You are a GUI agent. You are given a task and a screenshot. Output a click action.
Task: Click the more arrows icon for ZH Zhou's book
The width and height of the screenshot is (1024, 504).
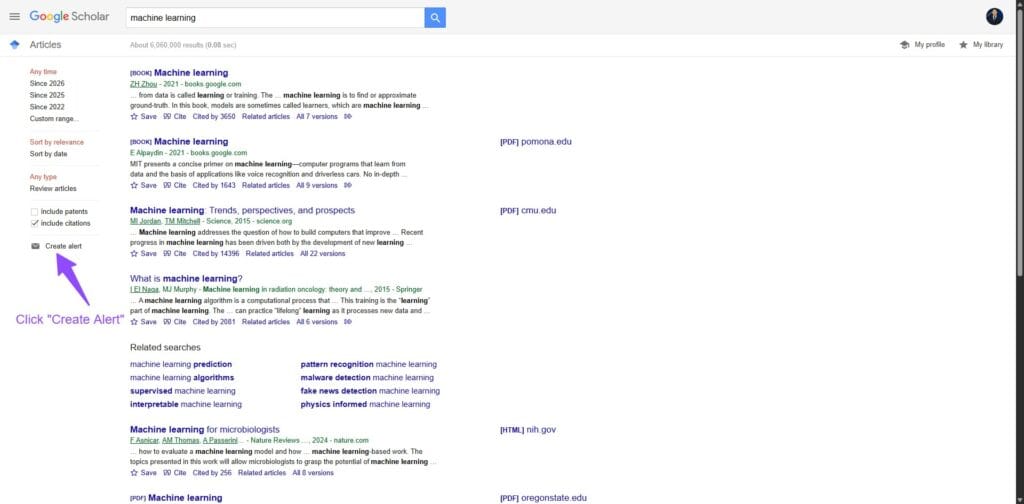[348, 117]
